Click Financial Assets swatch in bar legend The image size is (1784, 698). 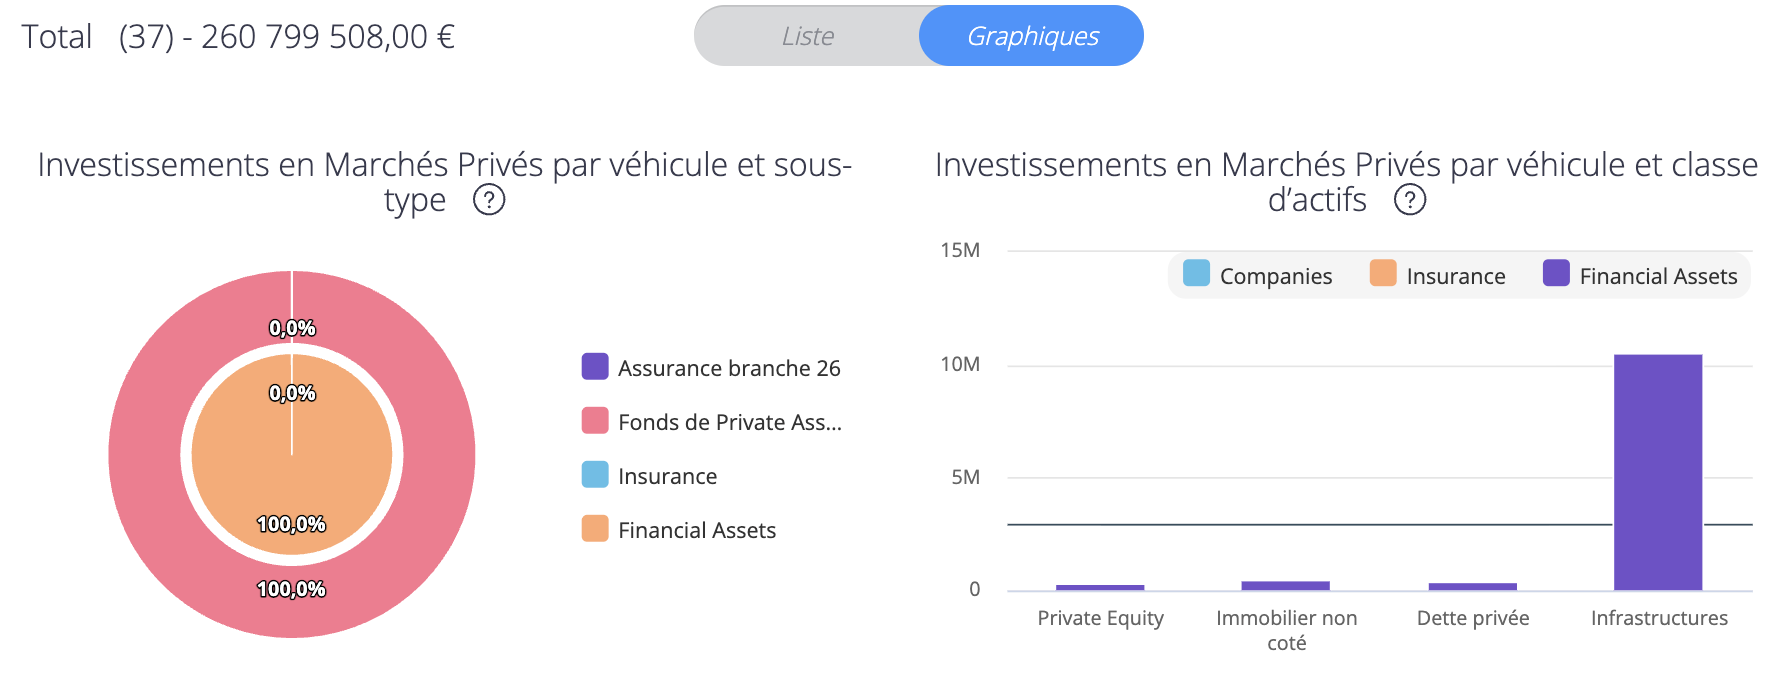(1556, 274)
